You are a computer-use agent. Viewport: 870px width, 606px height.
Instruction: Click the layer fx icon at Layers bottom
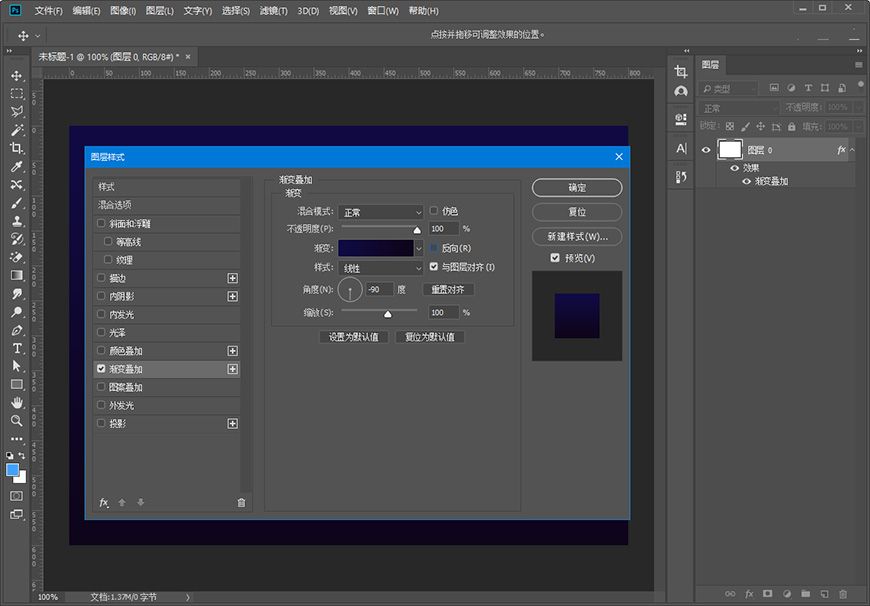click(x=749, y=594)
